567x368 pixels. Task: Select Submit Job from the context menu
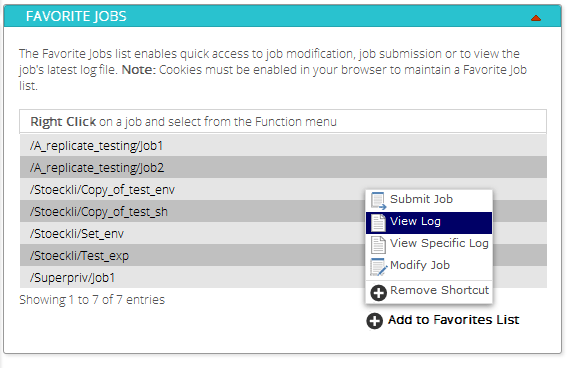pyautogui.click(x=429, y=201)
